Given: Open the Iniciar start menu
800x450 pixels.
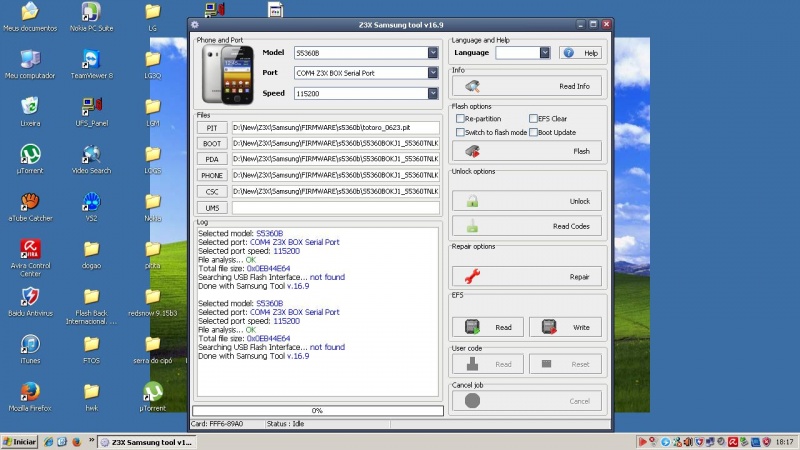Looking at the screenshot, I should (19, 442).
